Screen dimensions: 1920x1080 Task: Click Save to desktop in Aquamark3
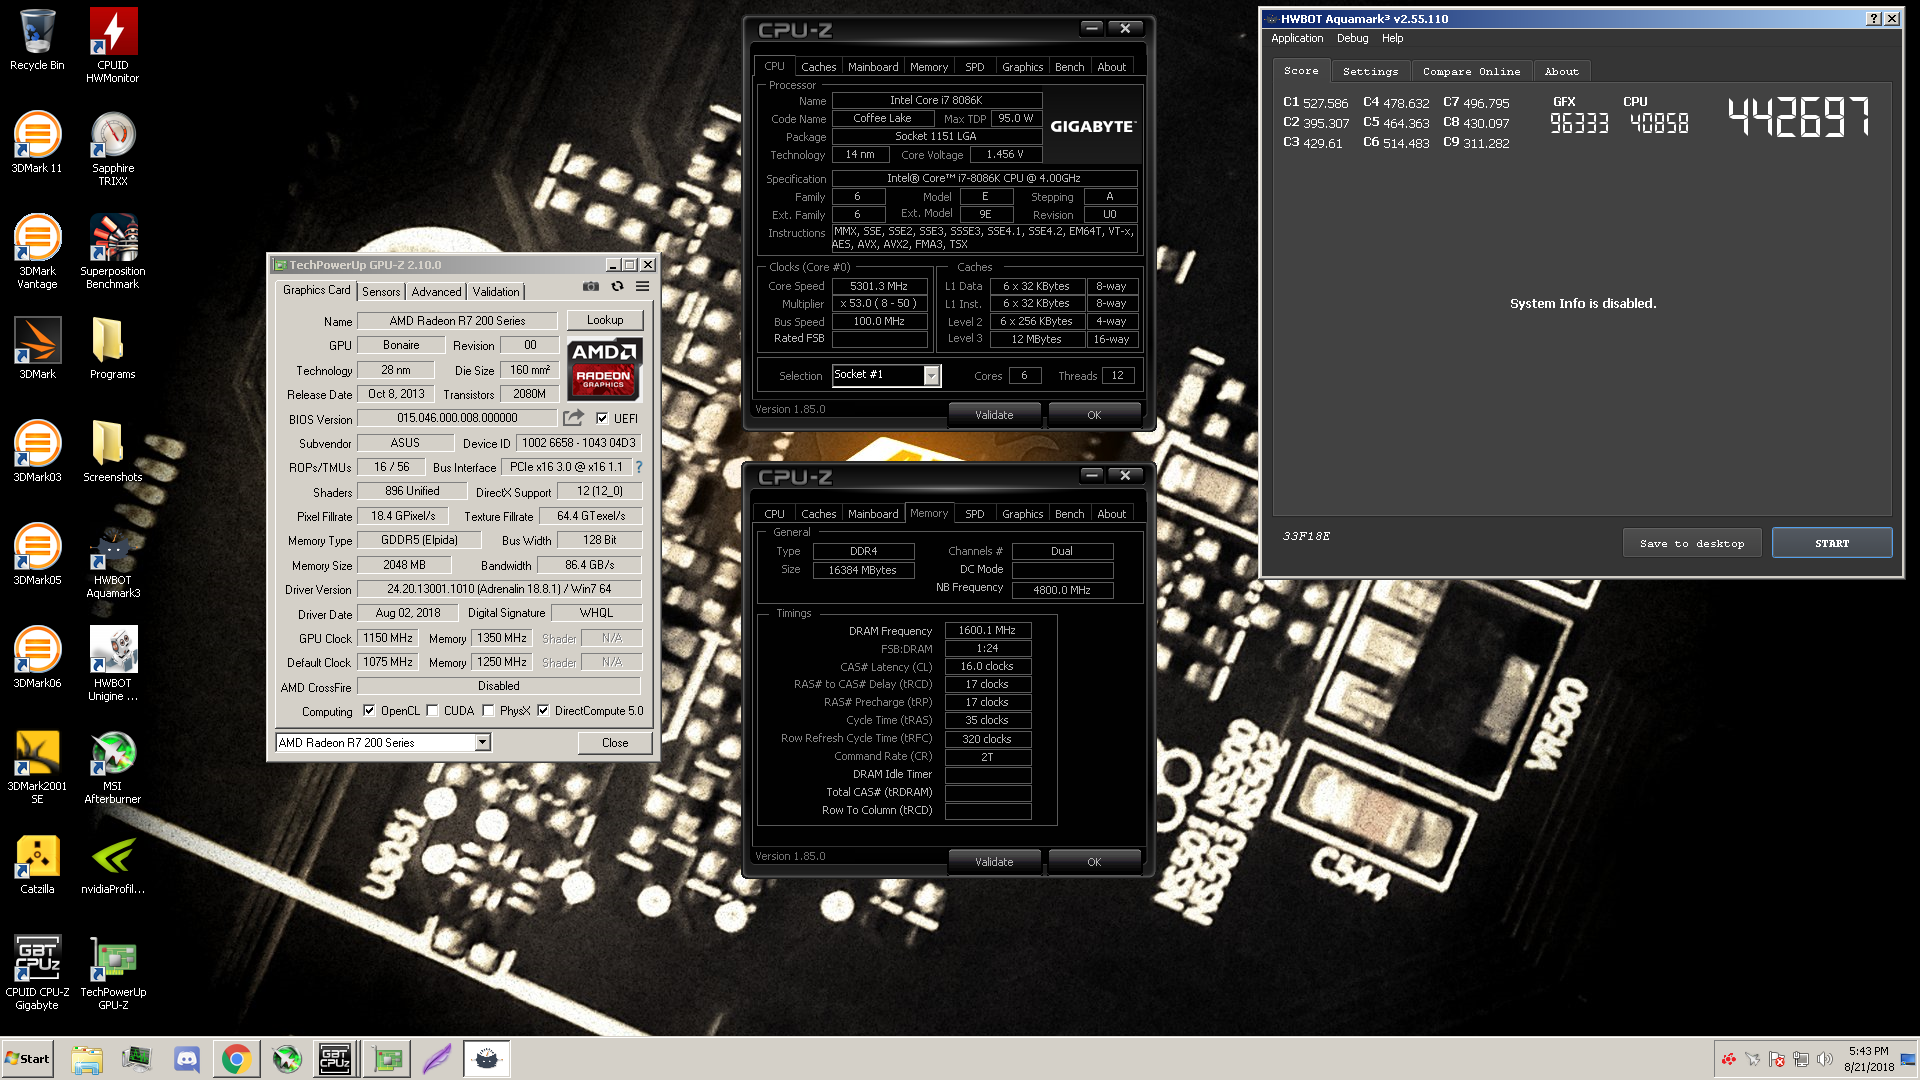pyautogui.click(x=1692, y=543)
